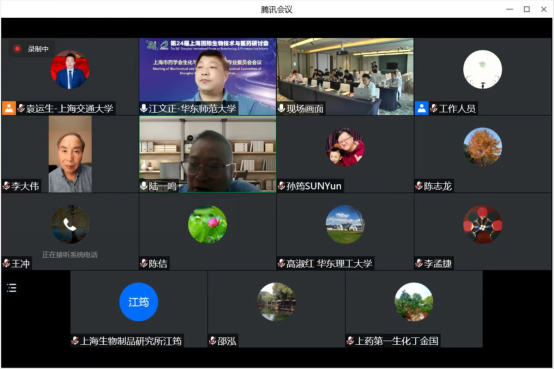Click the recording indicator red dot

pos(17,48)
